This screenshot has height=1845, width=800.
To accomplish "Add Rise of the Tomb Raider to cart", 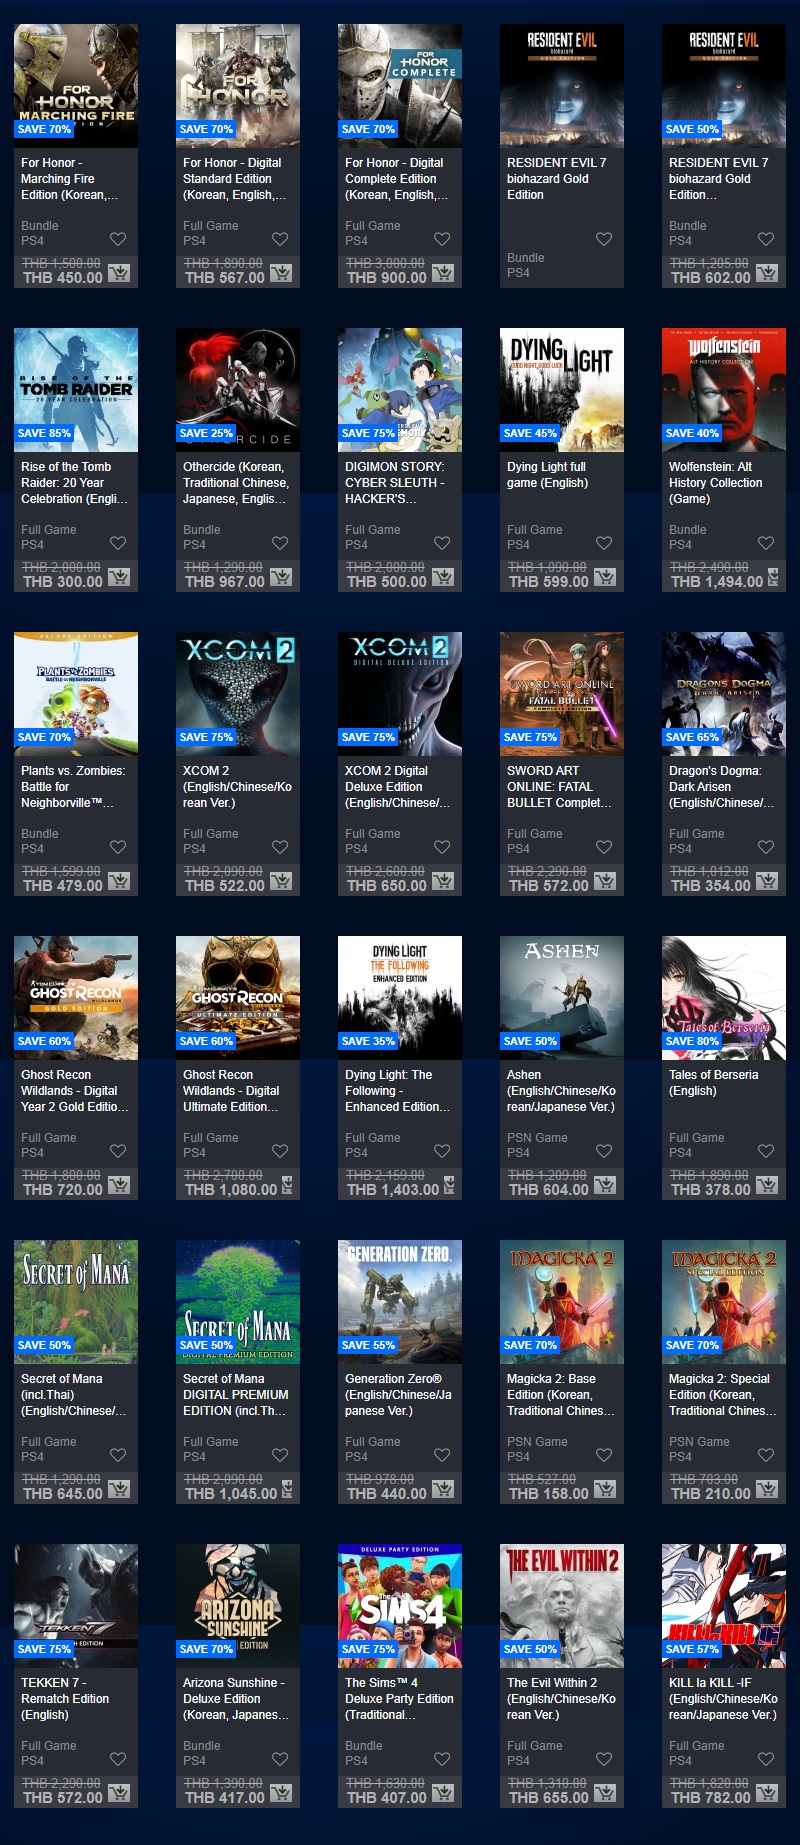I will [119, 577].
